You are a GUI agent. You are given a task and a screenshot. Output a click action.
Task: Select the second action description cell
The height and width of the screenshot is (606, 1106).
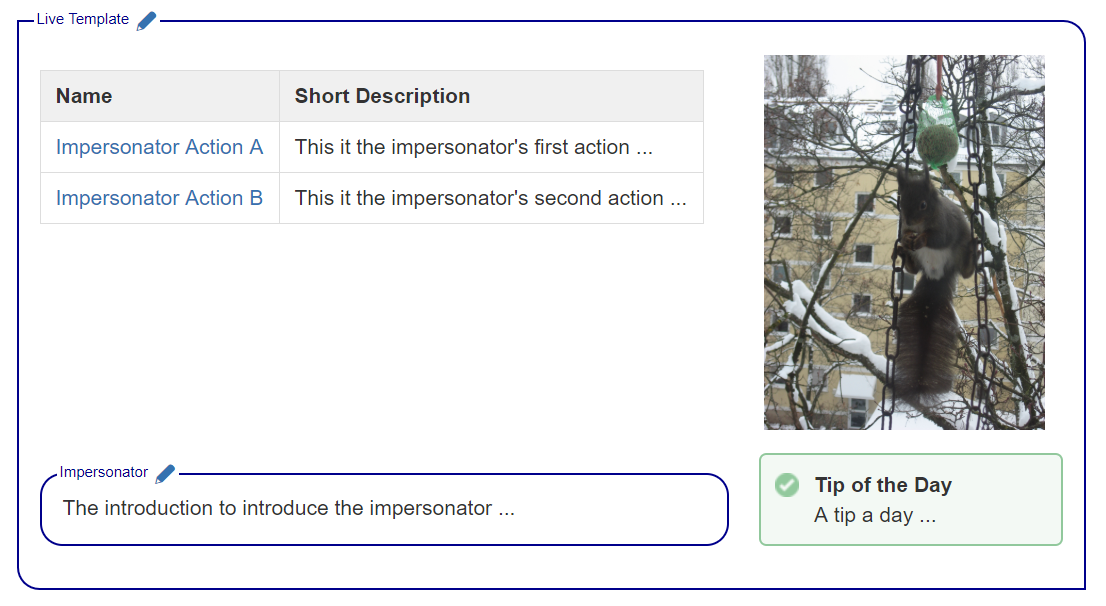pos(490,198)
